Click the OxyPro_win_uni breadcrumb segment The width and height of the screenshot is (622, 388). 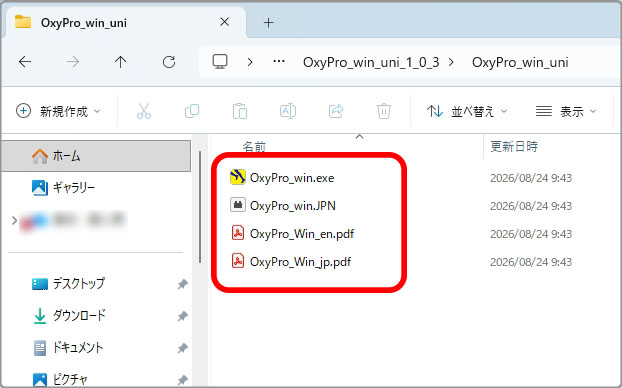[x=520, y=62]
